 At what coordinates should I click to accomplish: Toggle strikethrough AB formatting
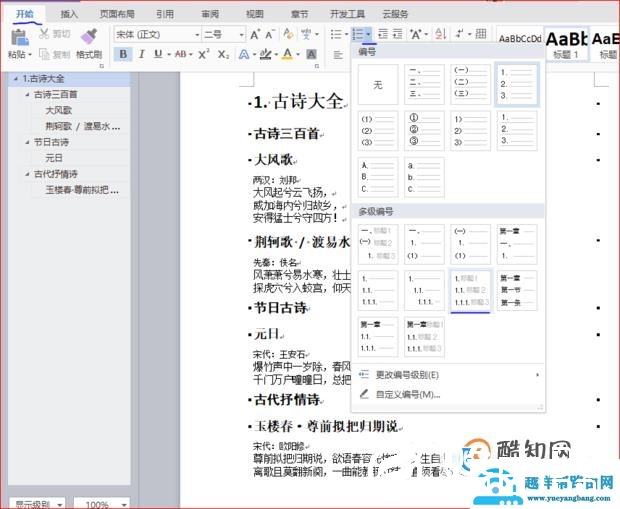pos(180,54)
